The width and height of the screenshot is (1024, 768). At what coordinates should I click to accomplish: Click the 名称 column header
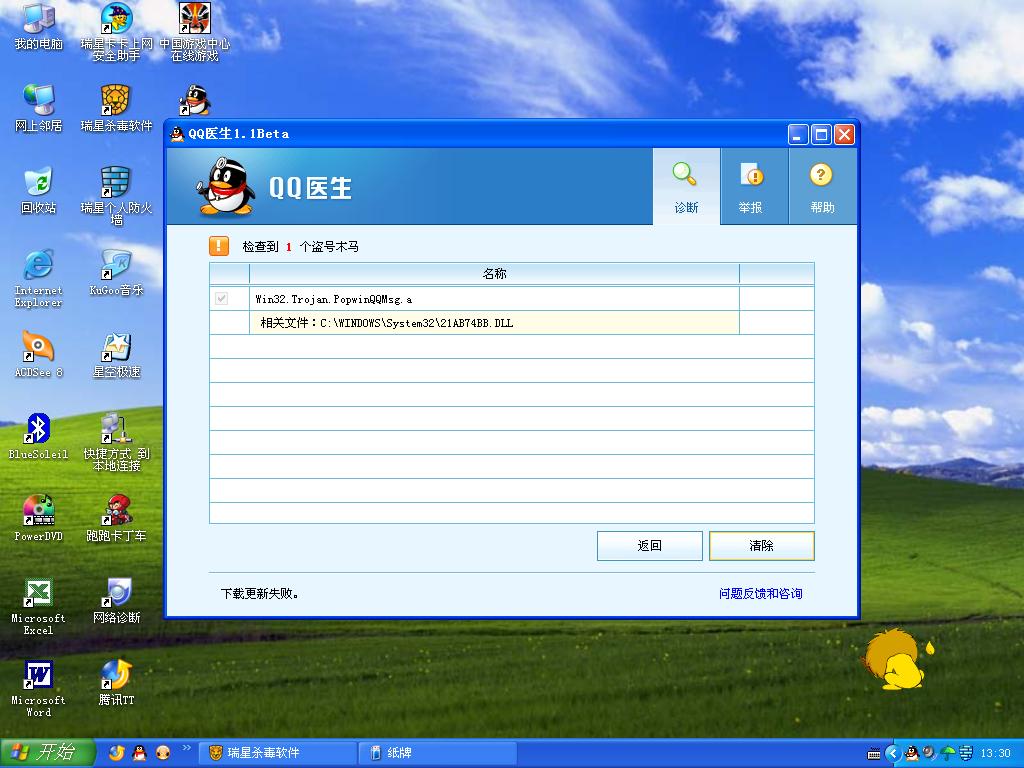tap(494, 274)
